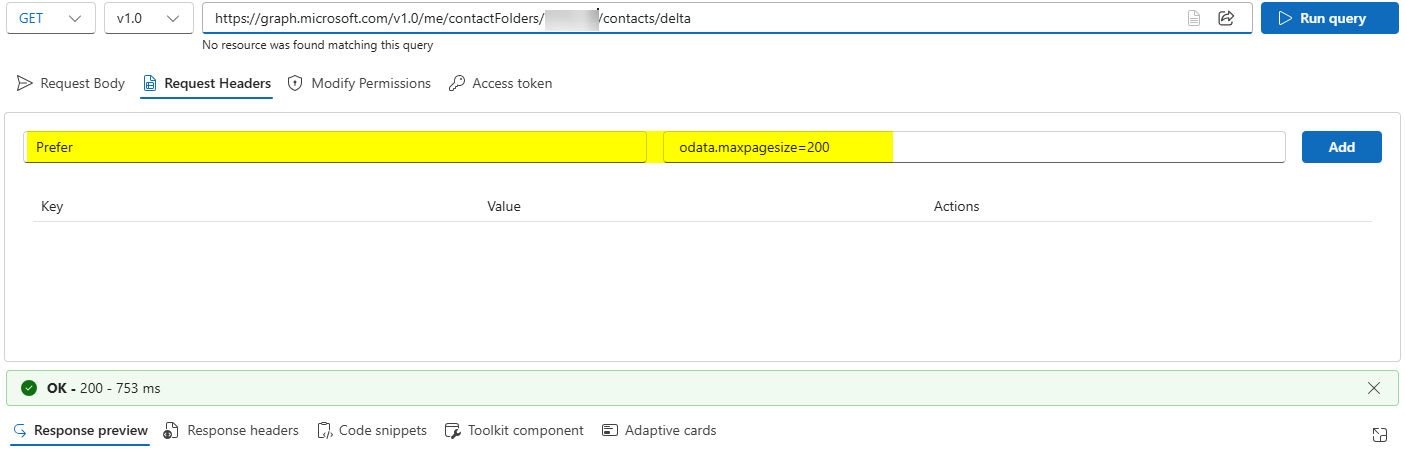
Task: Click the header value field odata.maxpagesize=200
Action: pos(974,147)
